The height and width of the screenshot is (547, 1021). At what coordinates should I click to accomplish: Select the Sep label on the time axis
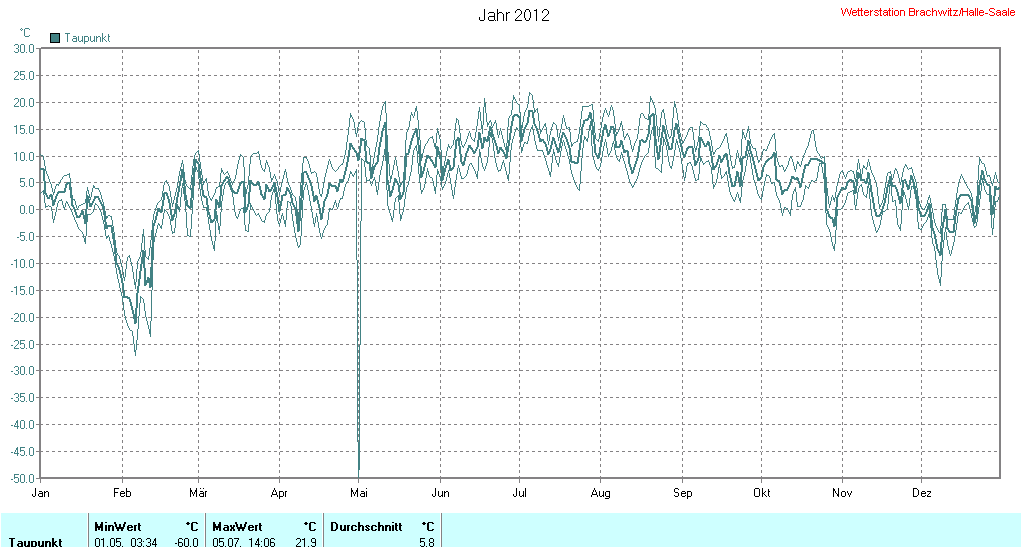682,493
